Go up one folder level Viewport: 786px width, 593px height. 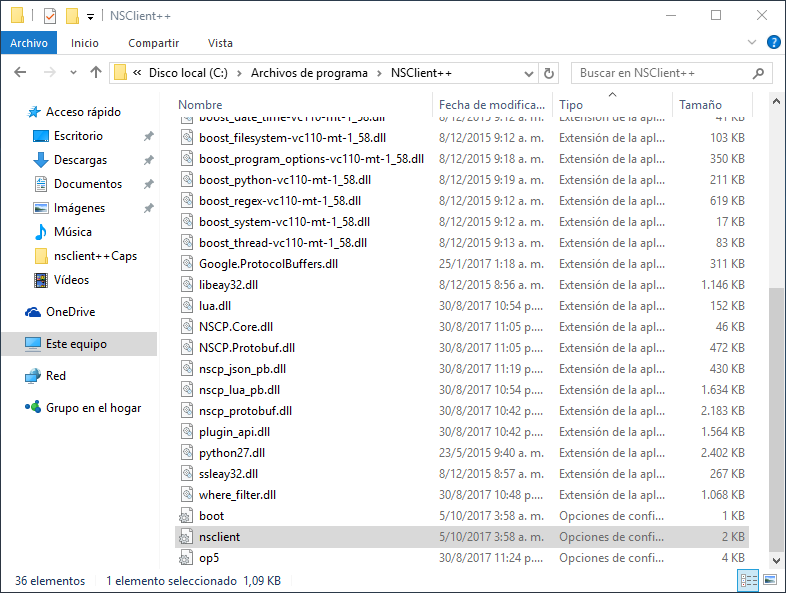(x=96, y=73)
